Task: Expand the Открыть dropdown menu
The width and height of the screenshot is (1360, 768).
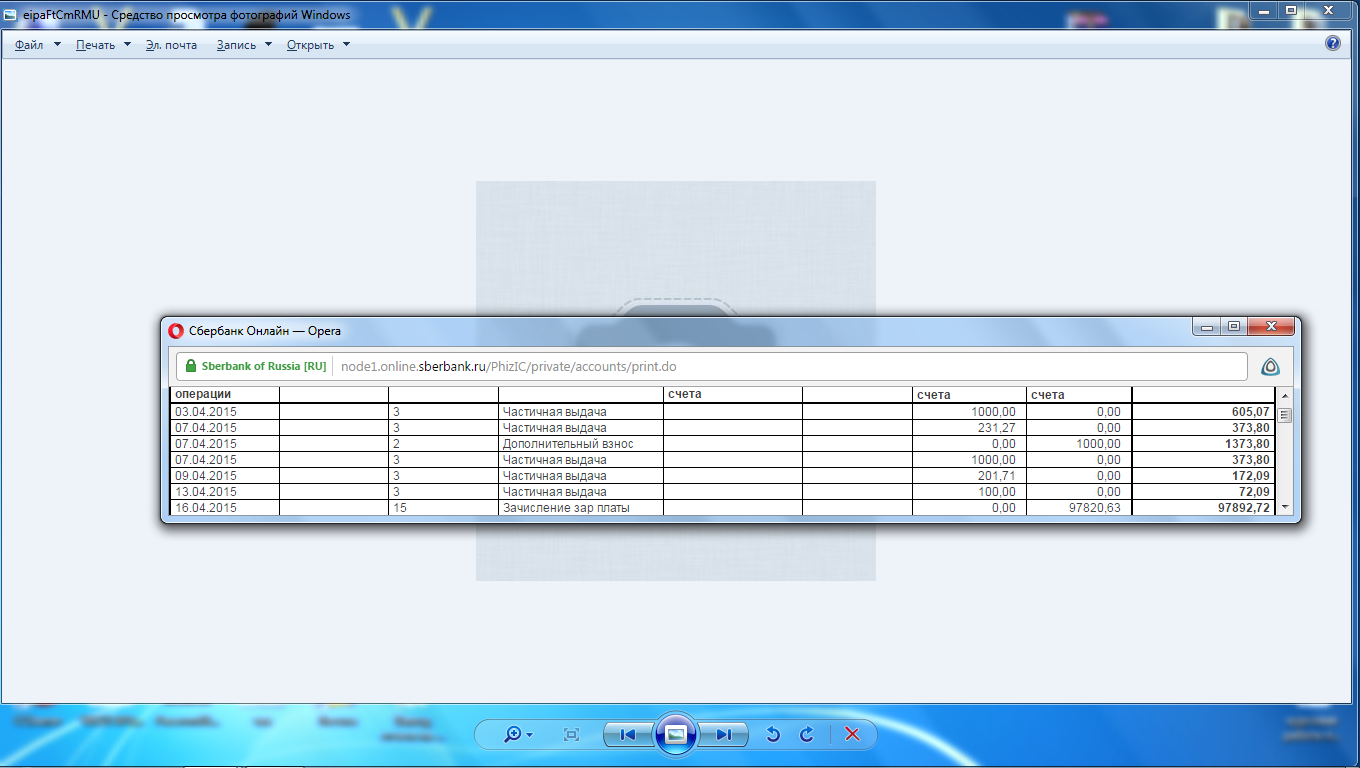Action: click(318, 45)
